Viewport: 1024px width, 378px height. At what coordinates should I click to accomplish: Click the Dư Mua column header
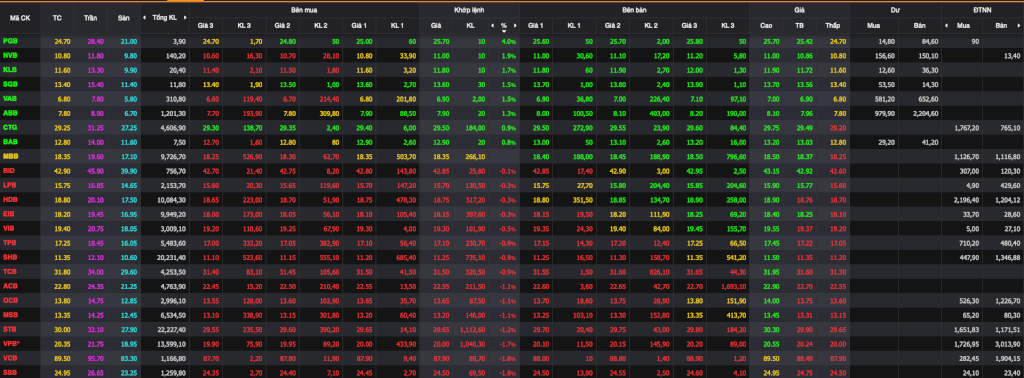873,26
